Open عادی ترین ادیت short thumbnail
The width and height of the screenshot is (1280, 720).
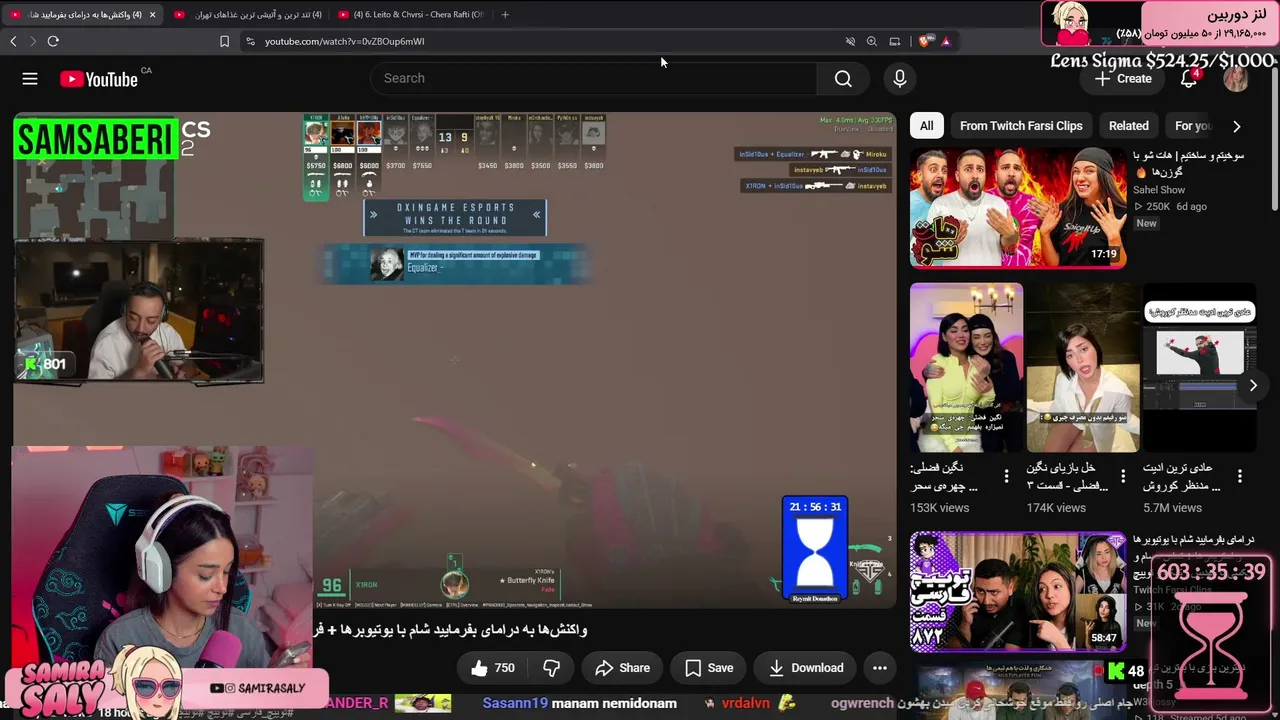point(1200,368)
